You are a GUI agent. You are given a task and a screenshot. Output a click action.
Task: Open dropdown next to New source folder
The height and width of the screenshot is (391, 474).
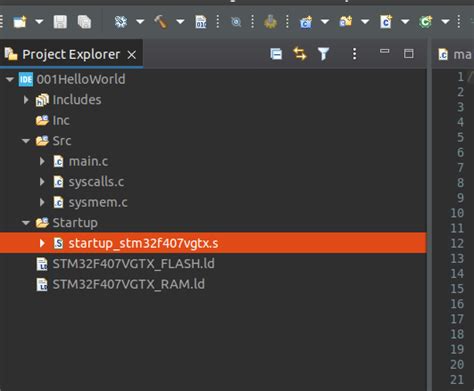[x=365, y=22]
